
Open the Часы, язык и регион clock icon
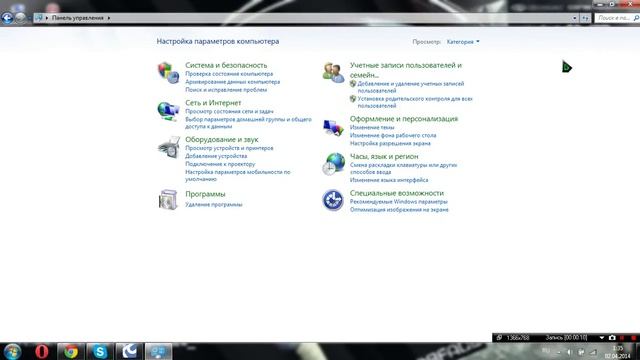pos(333,164)
